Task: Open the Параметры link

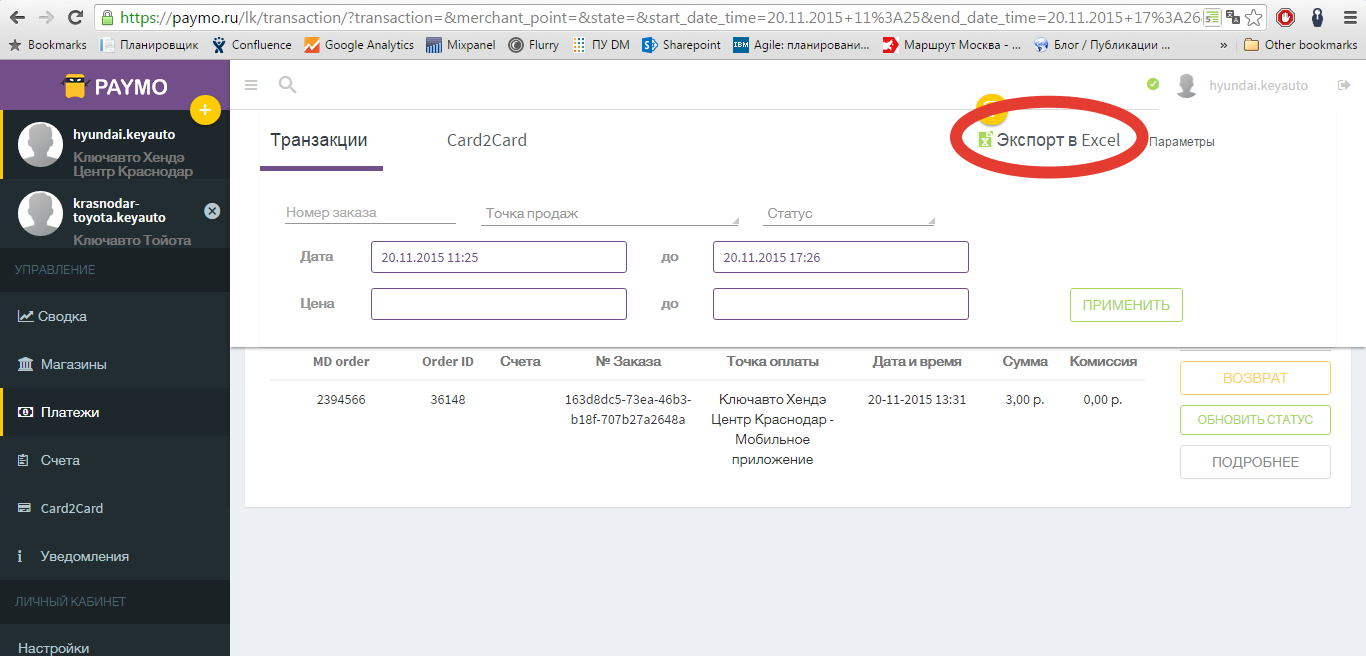Action: point(1182,142)
